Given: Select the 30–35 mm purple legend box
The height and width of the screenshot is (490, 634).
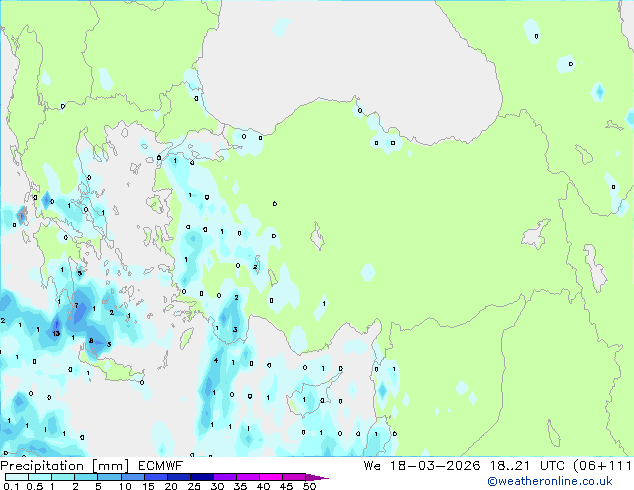Looking at the screenshot, I should 225,477.
